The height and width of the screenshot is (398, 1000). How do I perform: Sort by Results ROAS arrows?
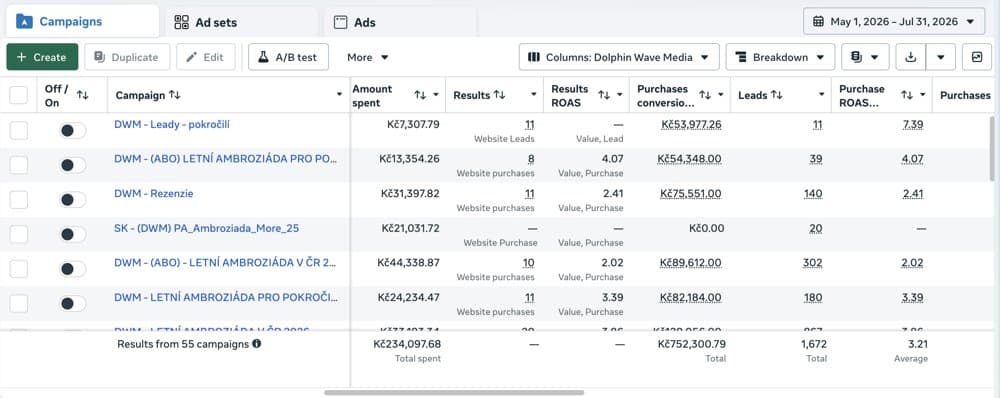click(x=603, y=95)
